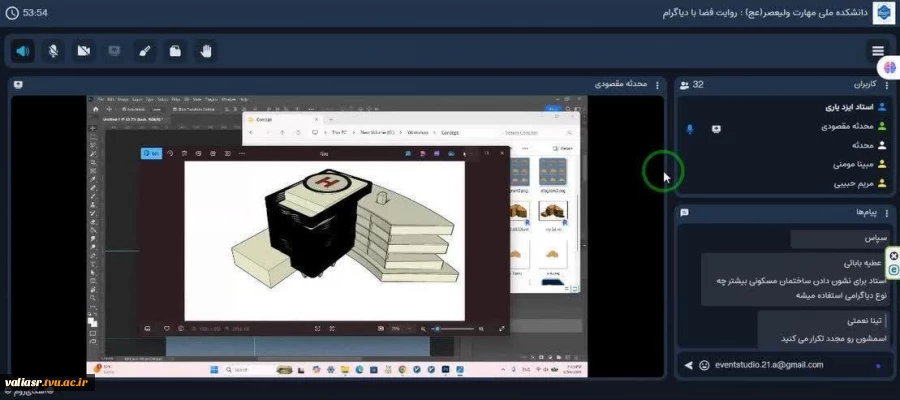Screen dimensions: 900x400
Task: Select user استاد ایزد یاری
Action: click(849, 107)
